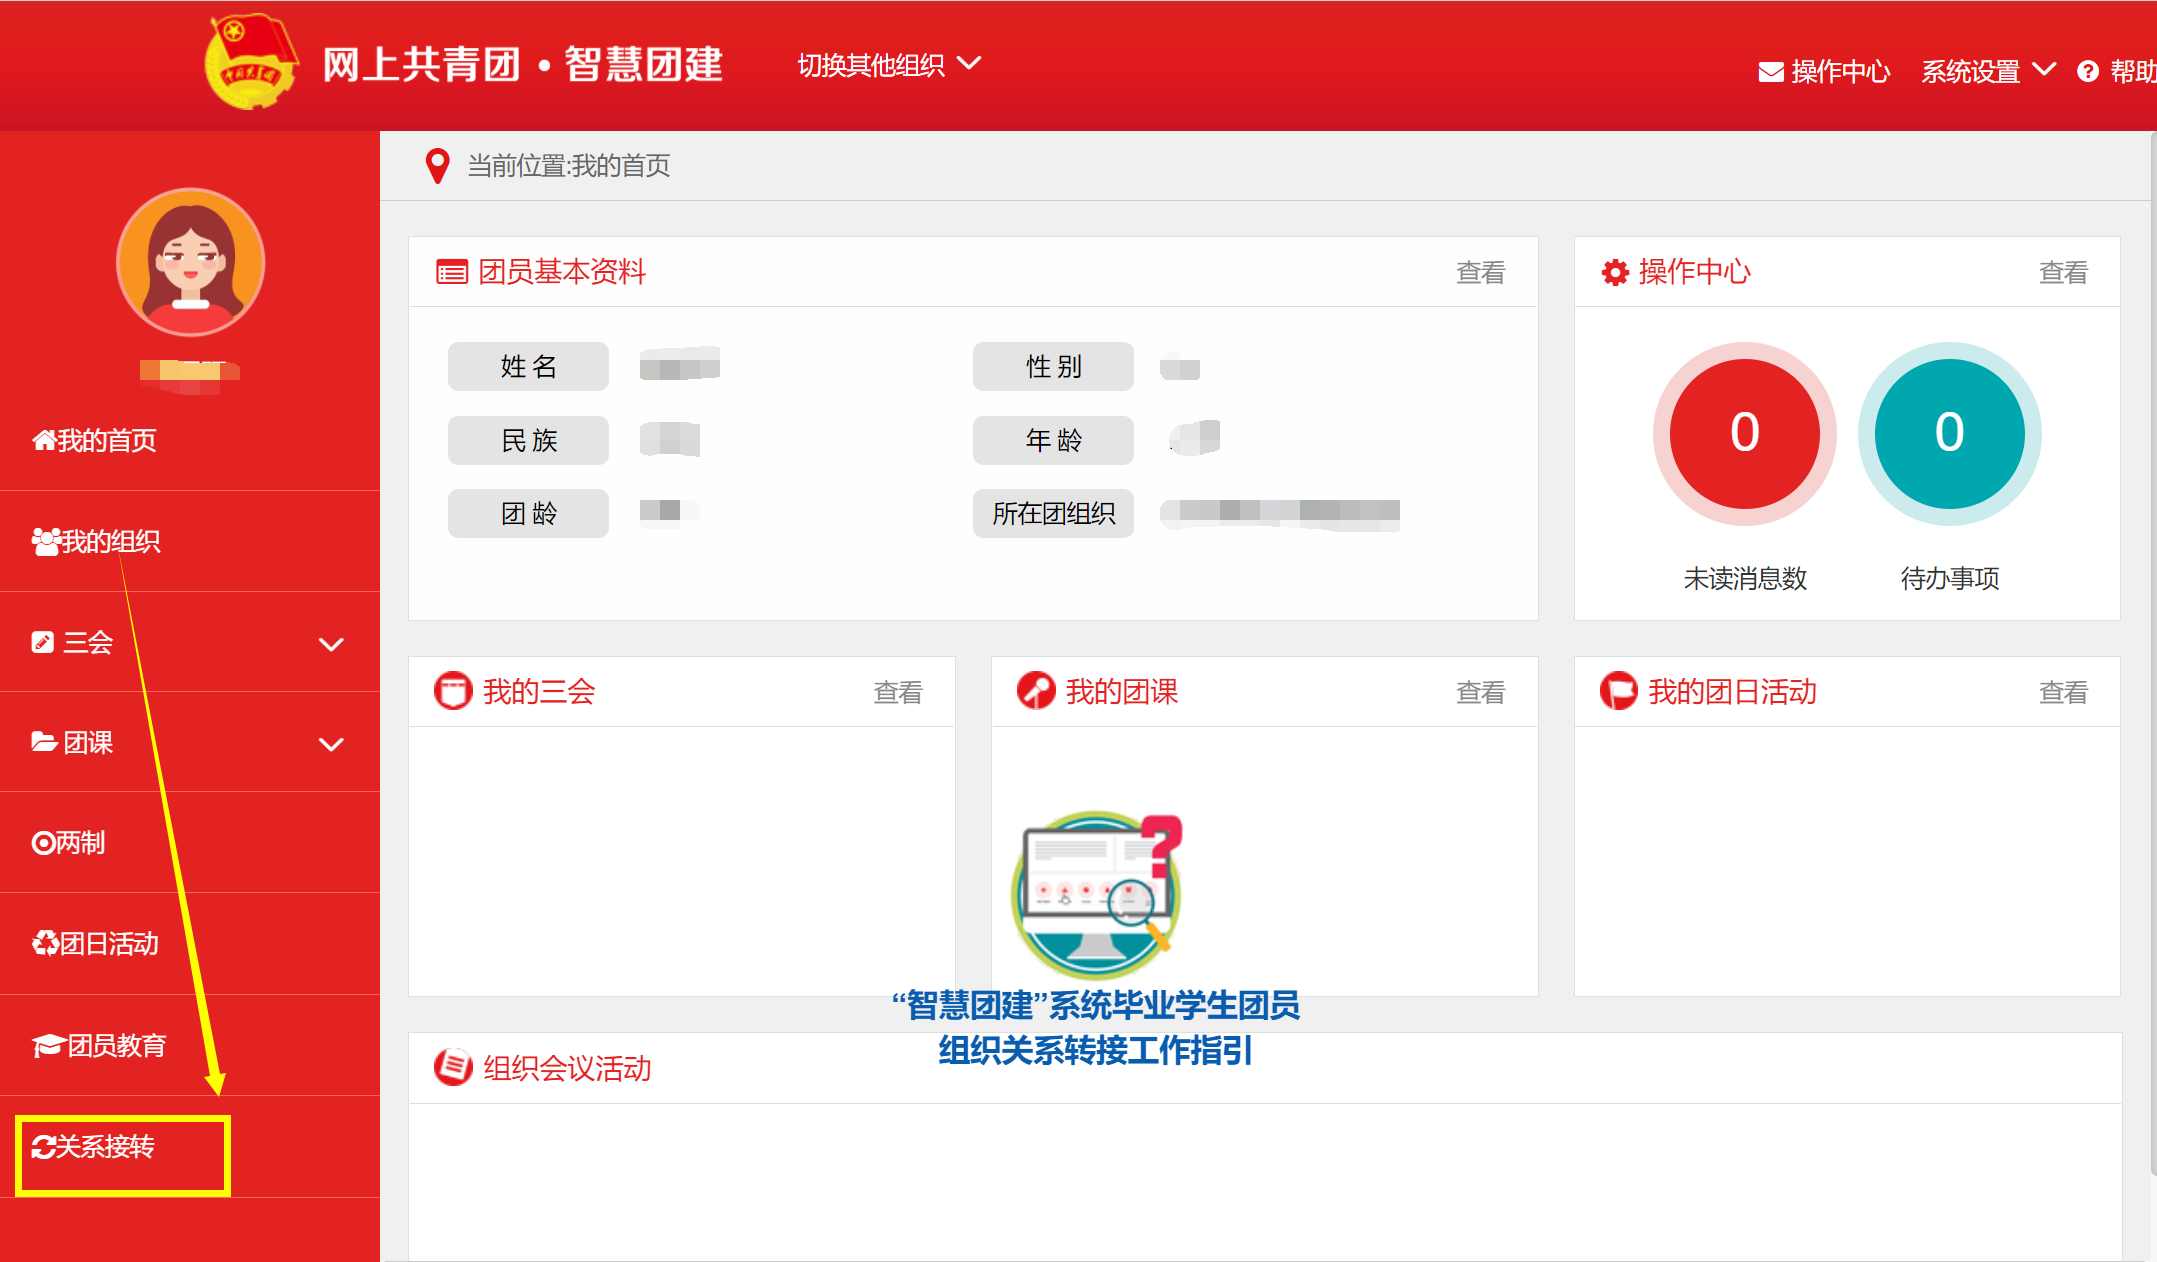Click 查看 in 操作中心 panel

pyautogui.click(x=2063, y=272)
